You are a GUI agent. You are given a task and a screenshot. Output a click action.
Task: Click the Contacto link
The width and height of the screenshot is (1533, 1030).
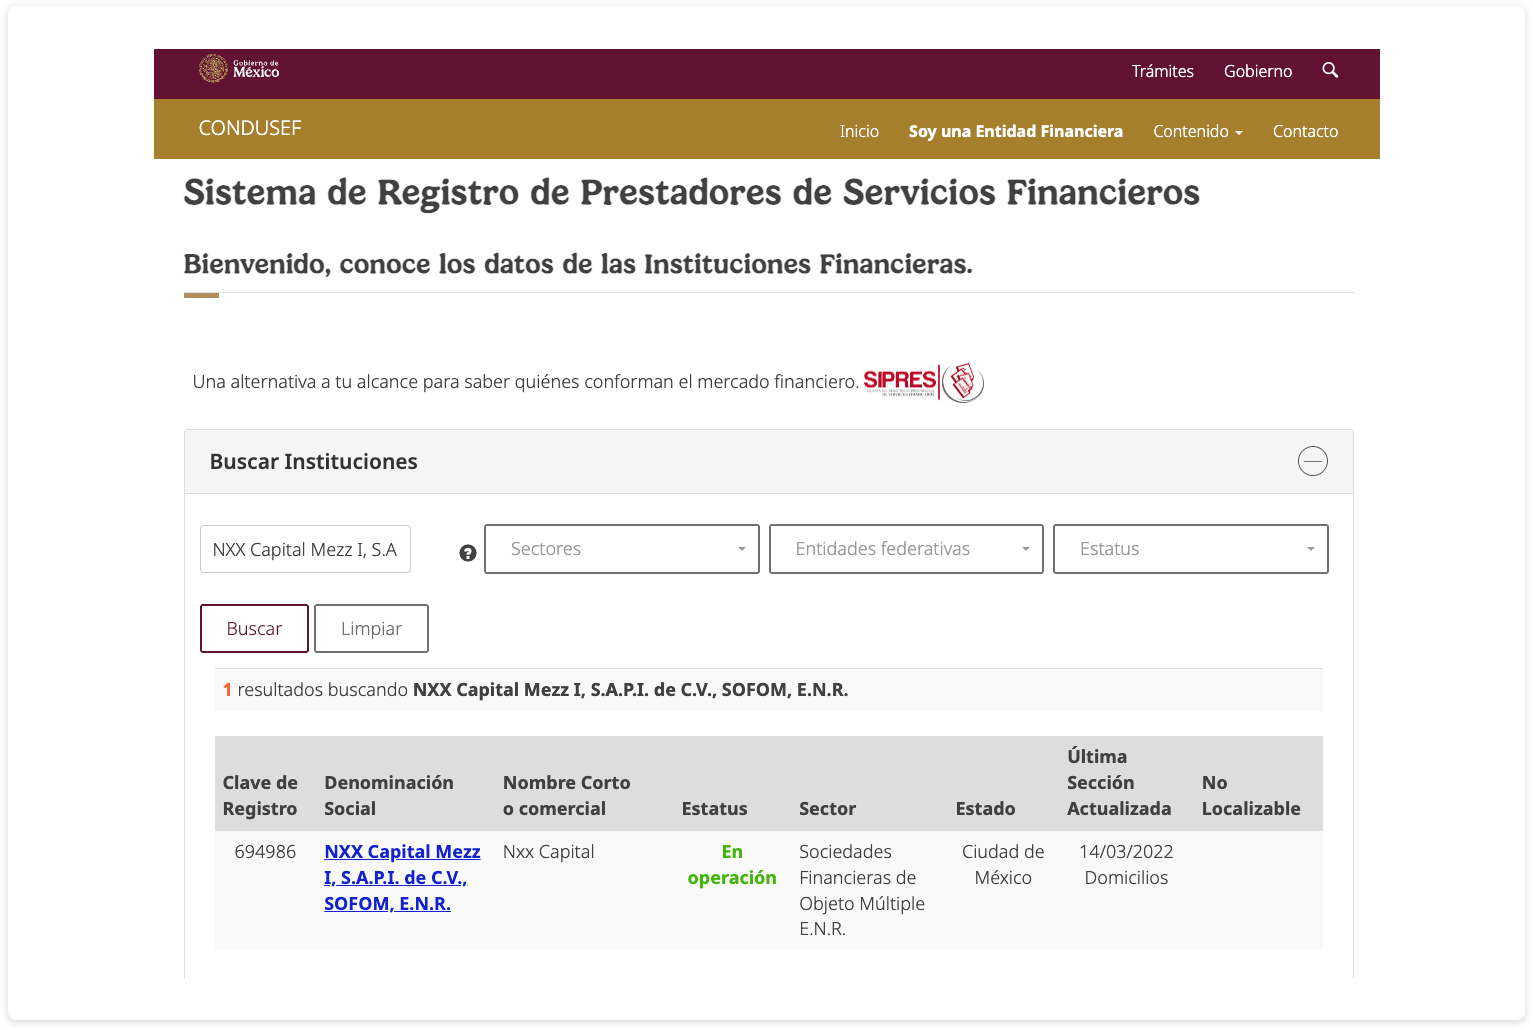[x=1305, y=131]
